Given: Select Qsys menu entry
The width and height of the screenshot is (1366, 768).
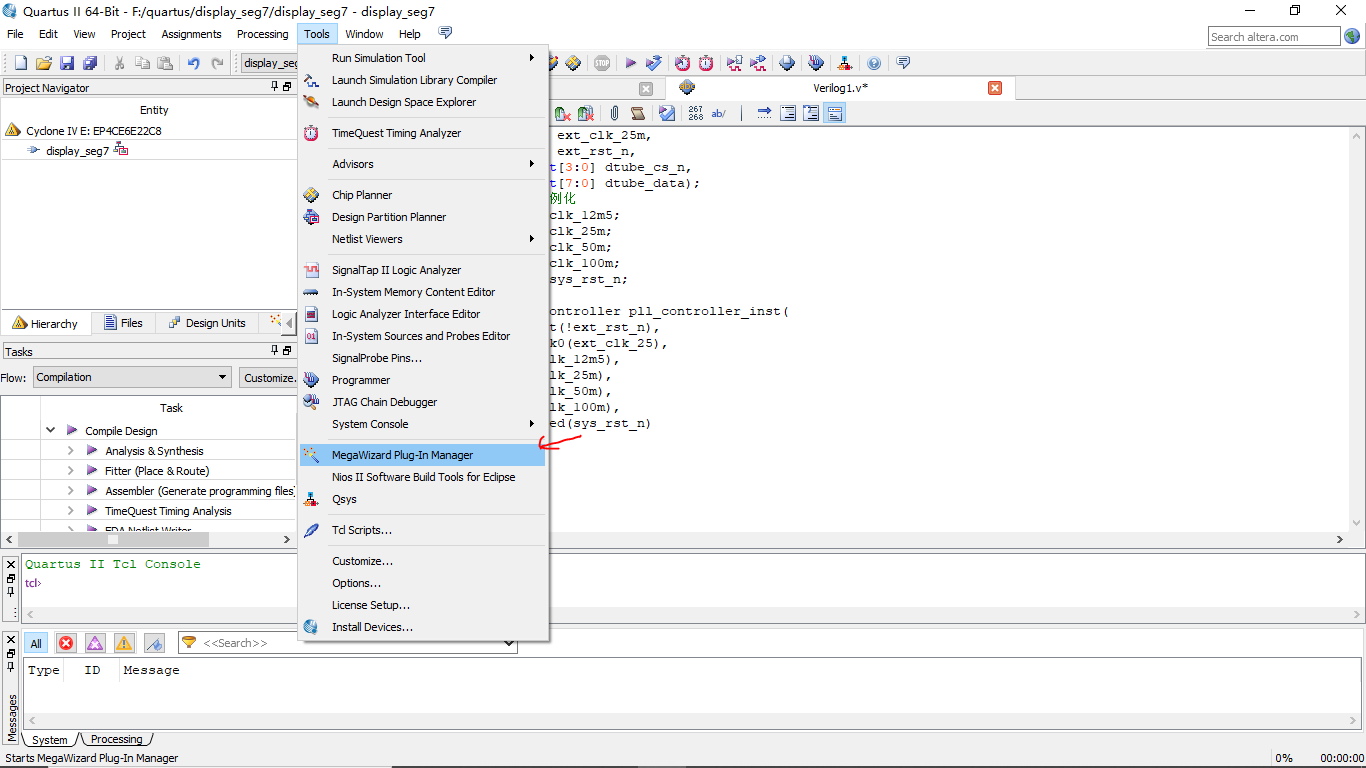Looking at the screenshot, I should (x=424, y=499).
